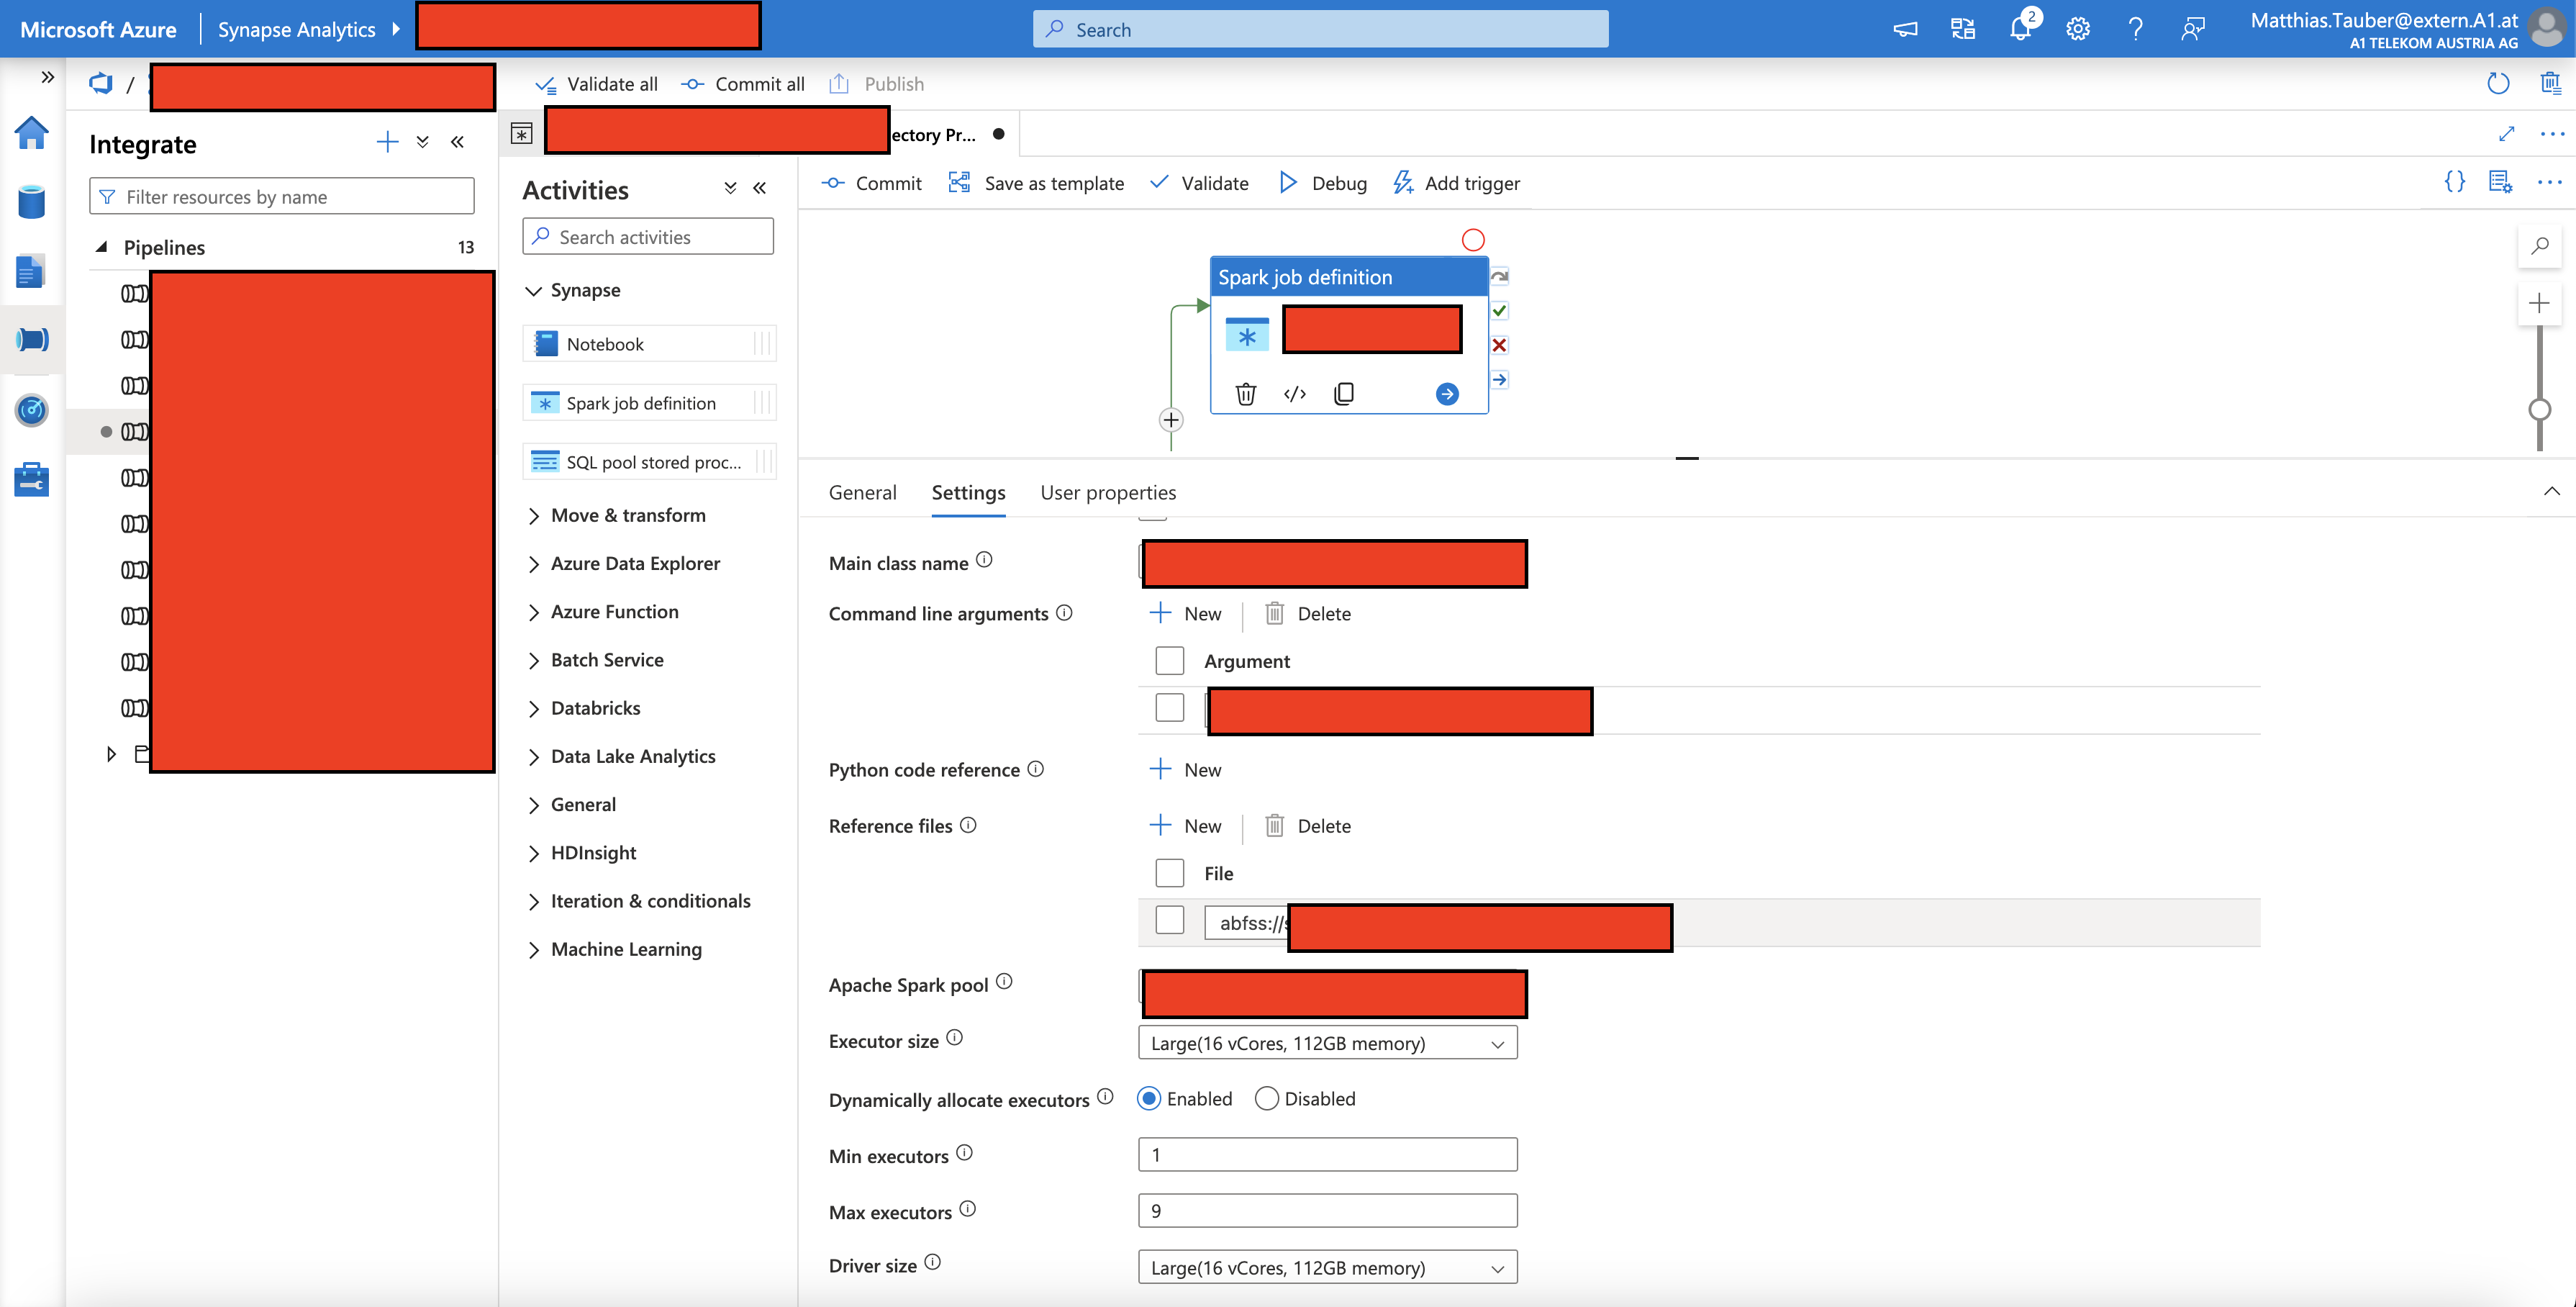Open the Manage hub toolbox icon
This screenshot has height=1307, width=2576.
tap(32, 479)
